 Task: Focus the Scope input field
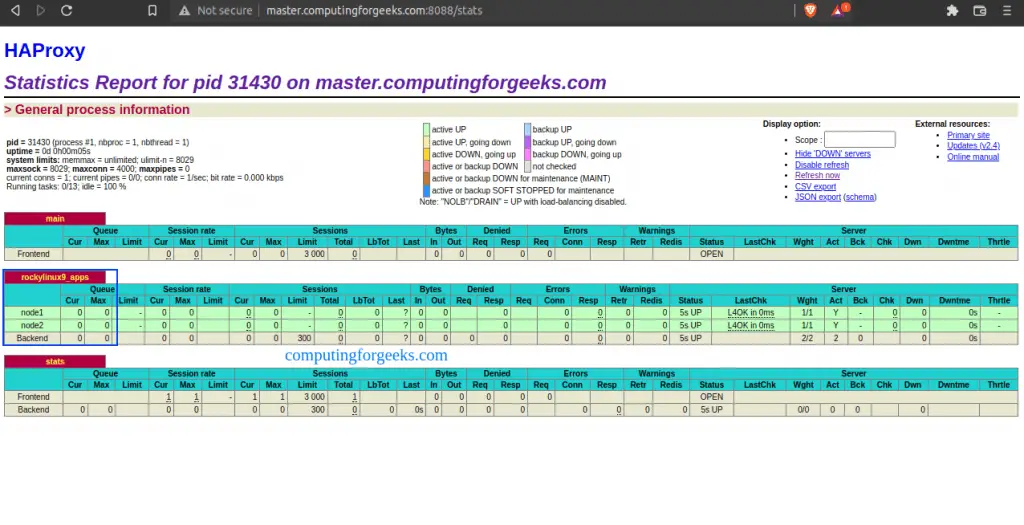tap(859, 139)
